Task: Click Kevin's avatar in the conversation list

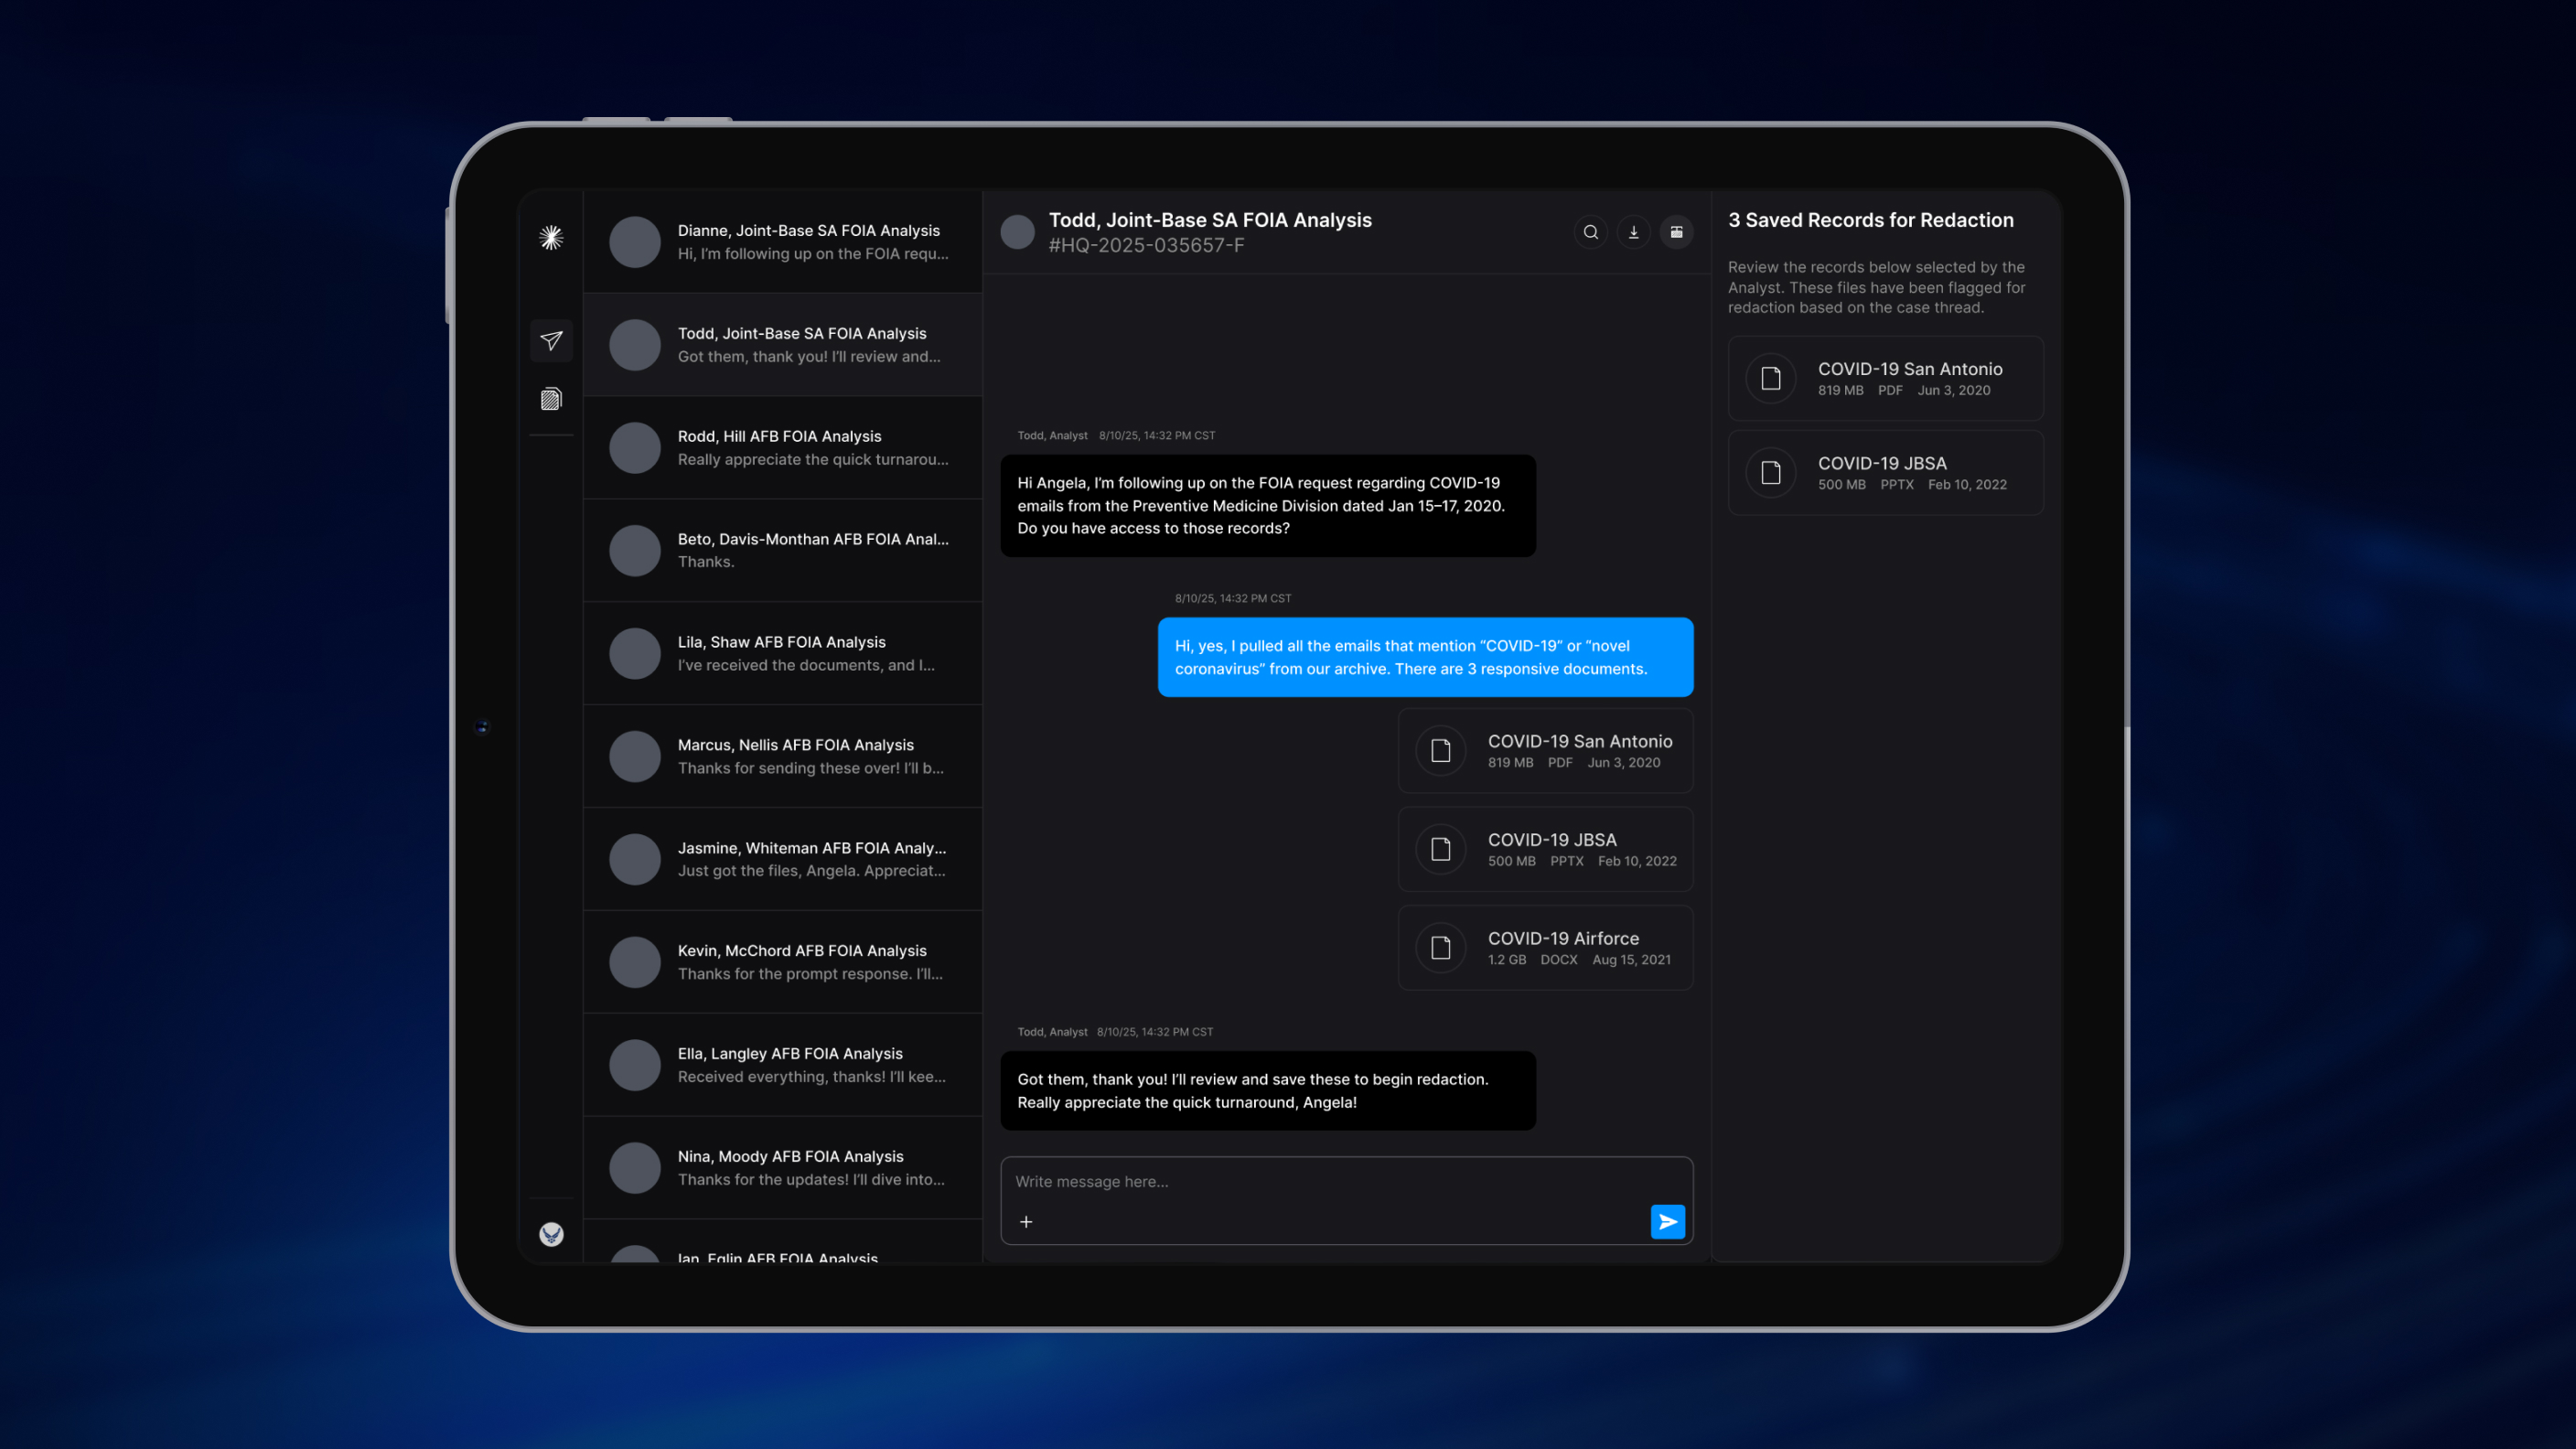Action: click(635, 962)
